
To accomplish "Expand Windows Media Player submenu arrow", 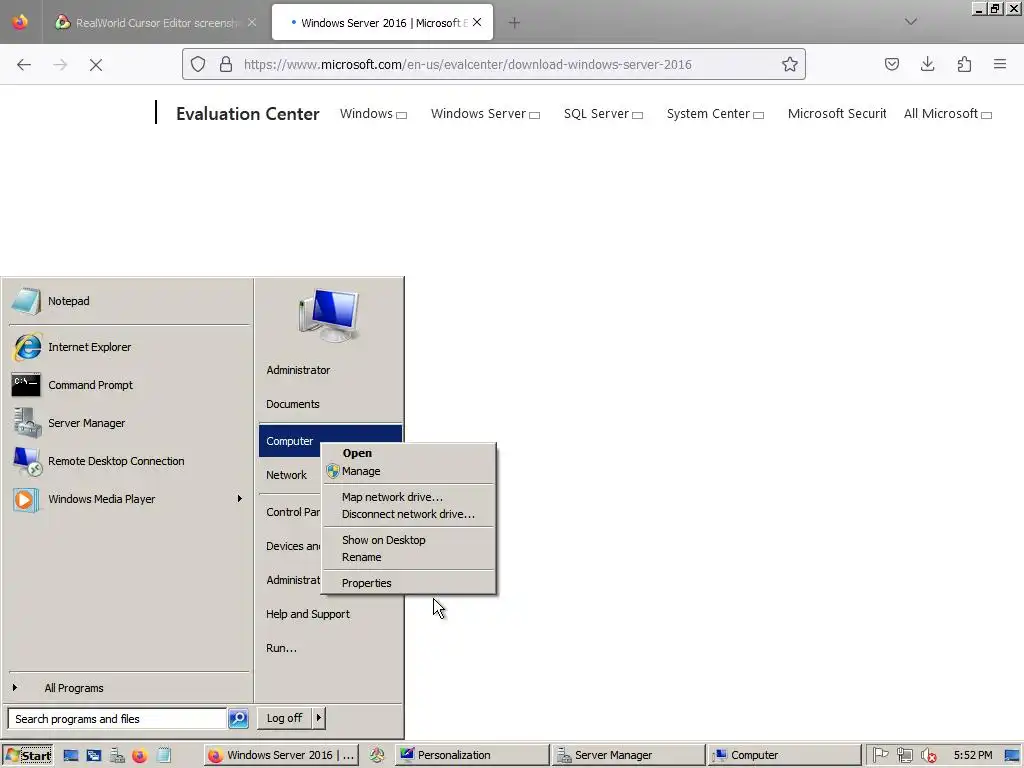I will click(240, 498).
